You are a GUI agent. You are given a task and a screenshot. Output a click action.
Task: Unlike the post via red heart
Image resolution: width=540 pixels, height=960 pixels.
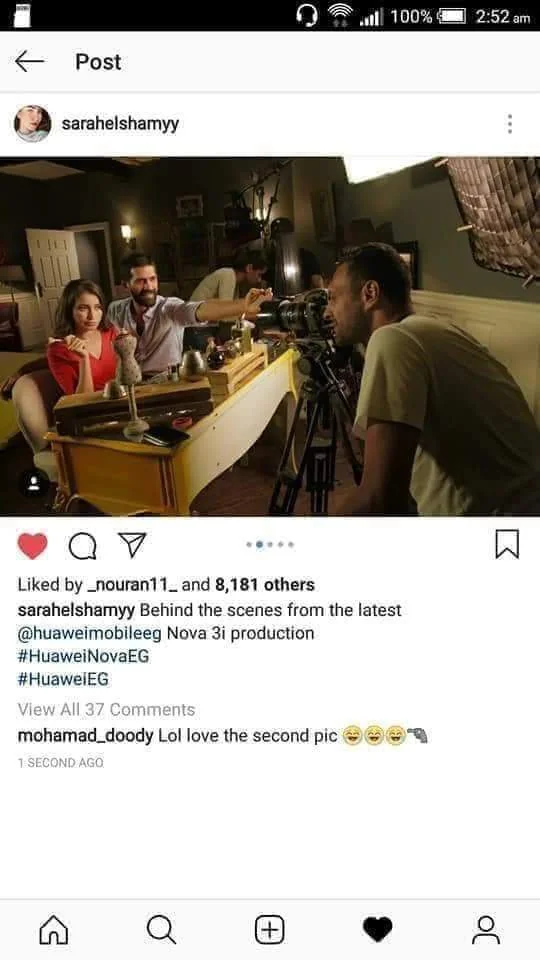(x=32, y=546)
